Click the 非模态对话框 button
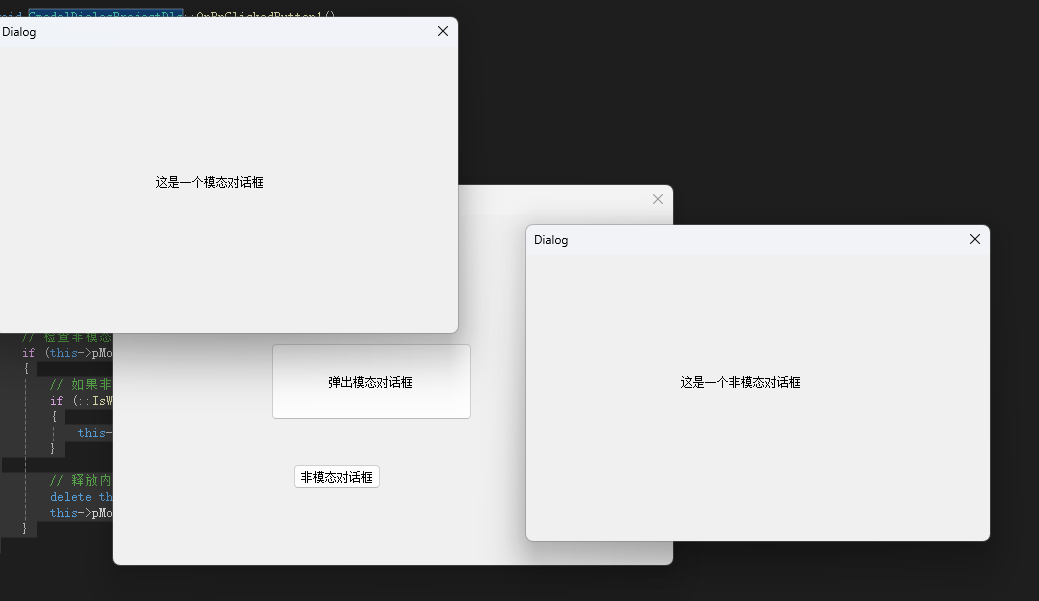 pyautogui.click(x=336, y=476)
